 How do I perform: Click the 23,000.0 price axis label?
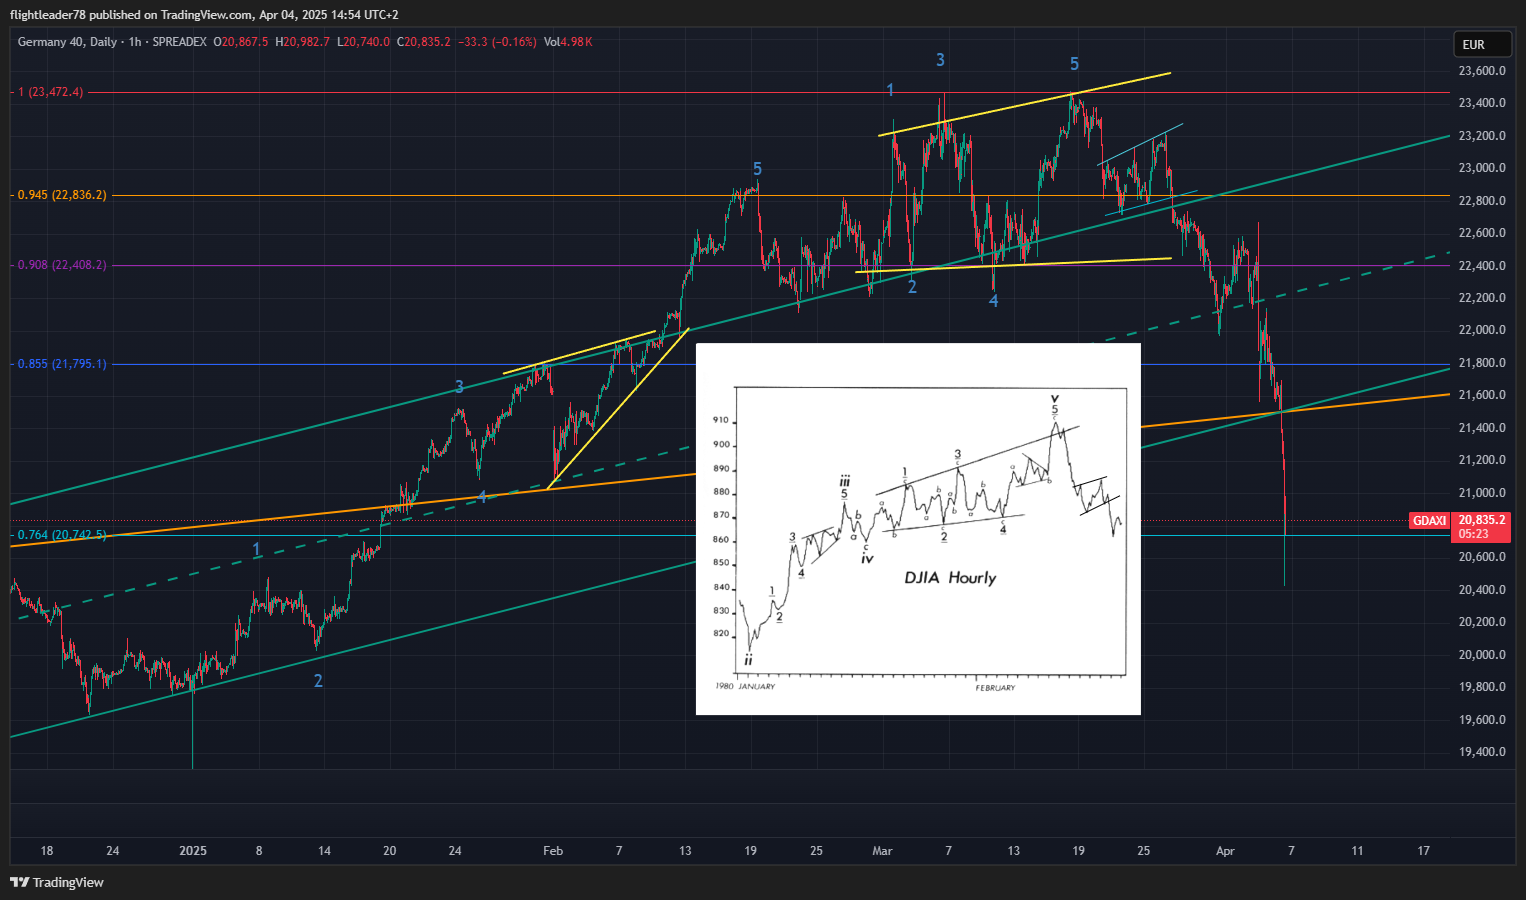[1482, 168]
